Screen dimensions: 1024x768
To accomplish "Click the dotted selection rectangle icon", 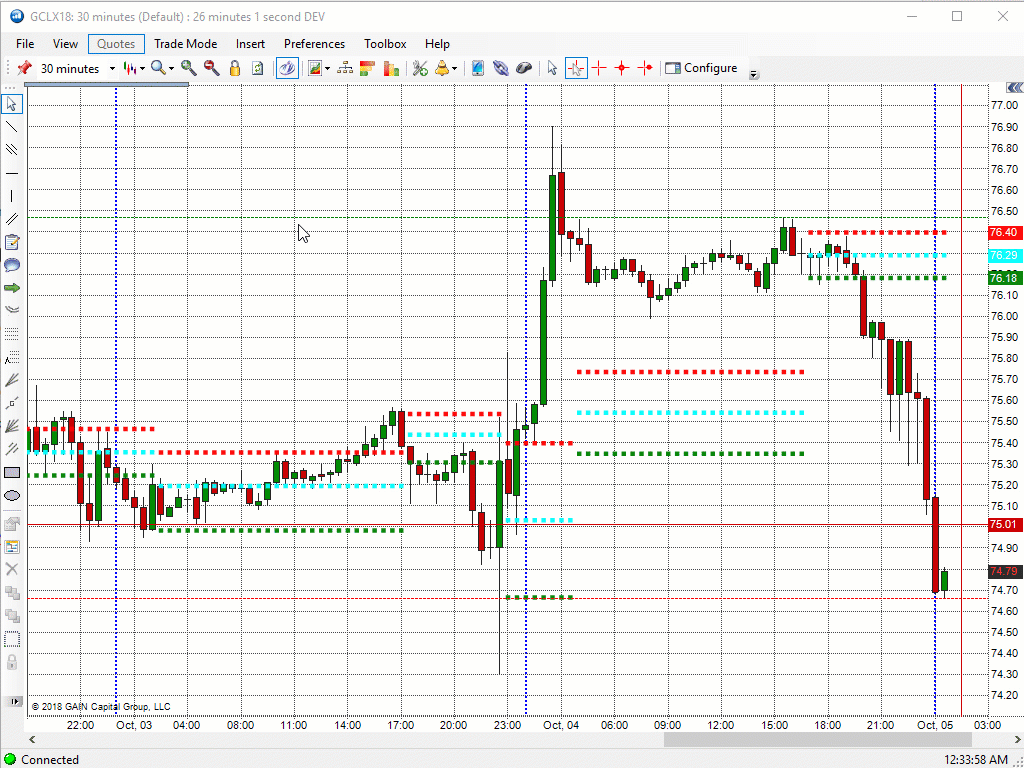I will coord(12,639).
